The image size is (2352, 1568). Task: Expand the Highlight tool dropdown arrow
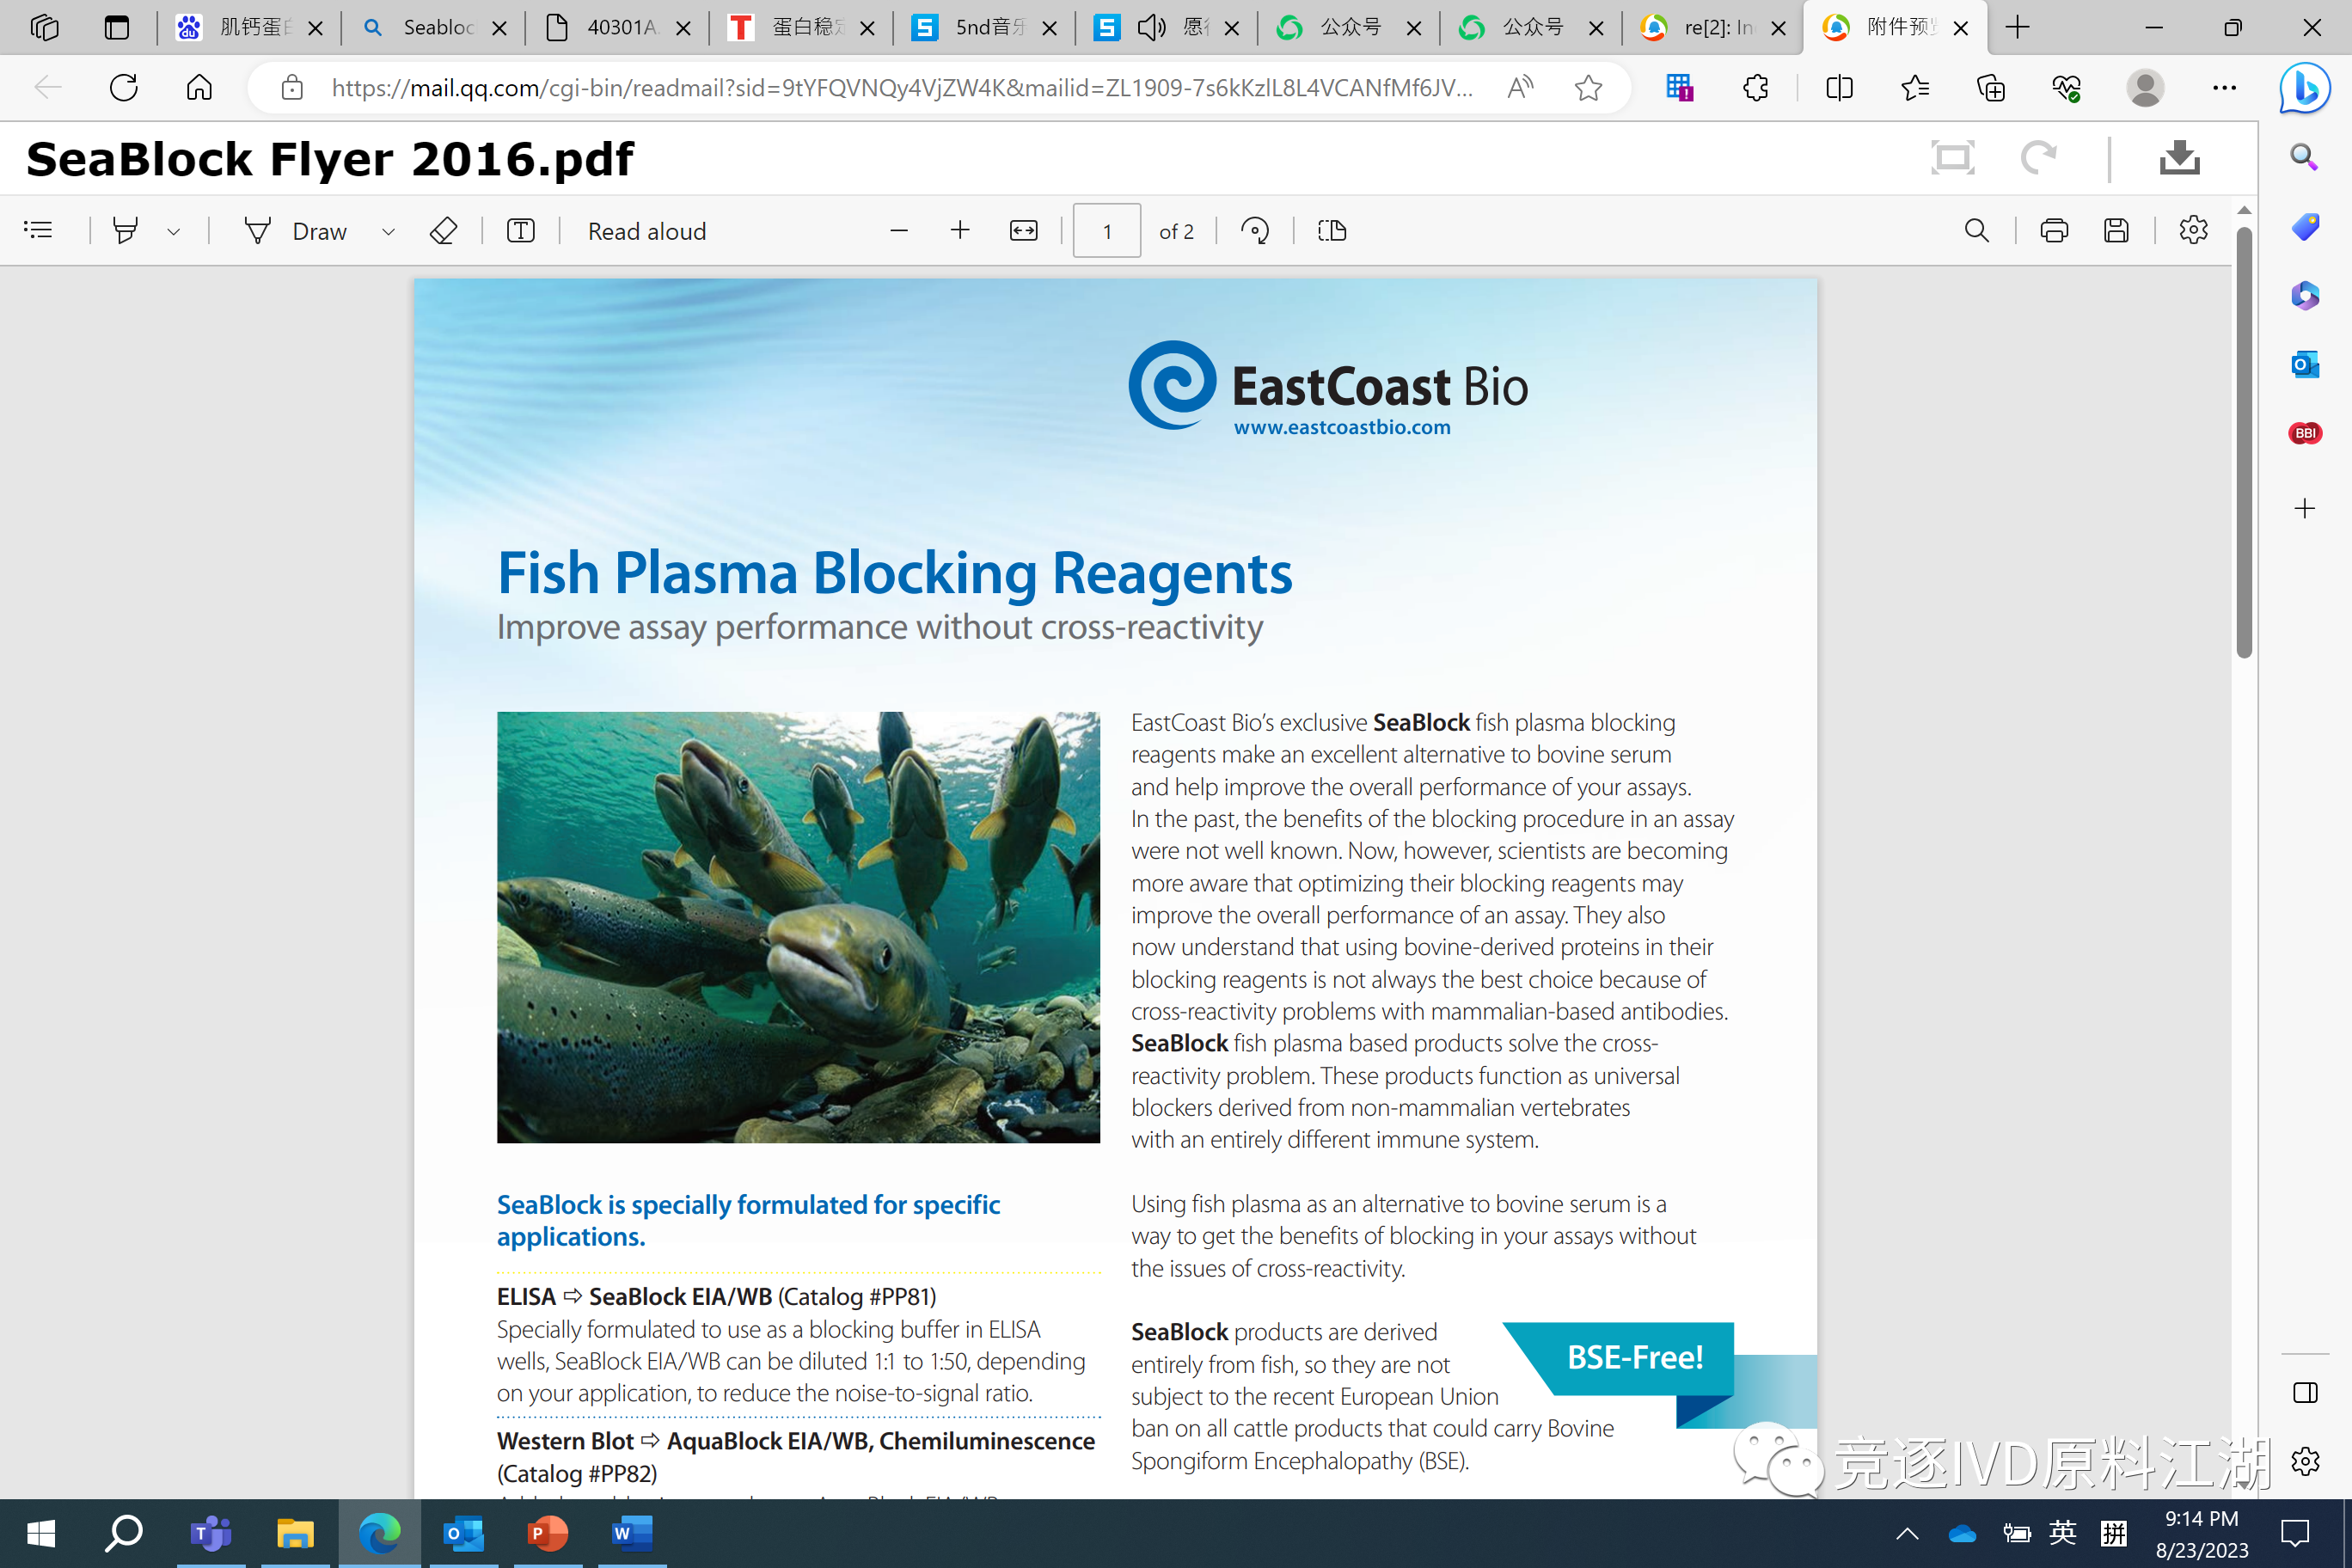174,231
